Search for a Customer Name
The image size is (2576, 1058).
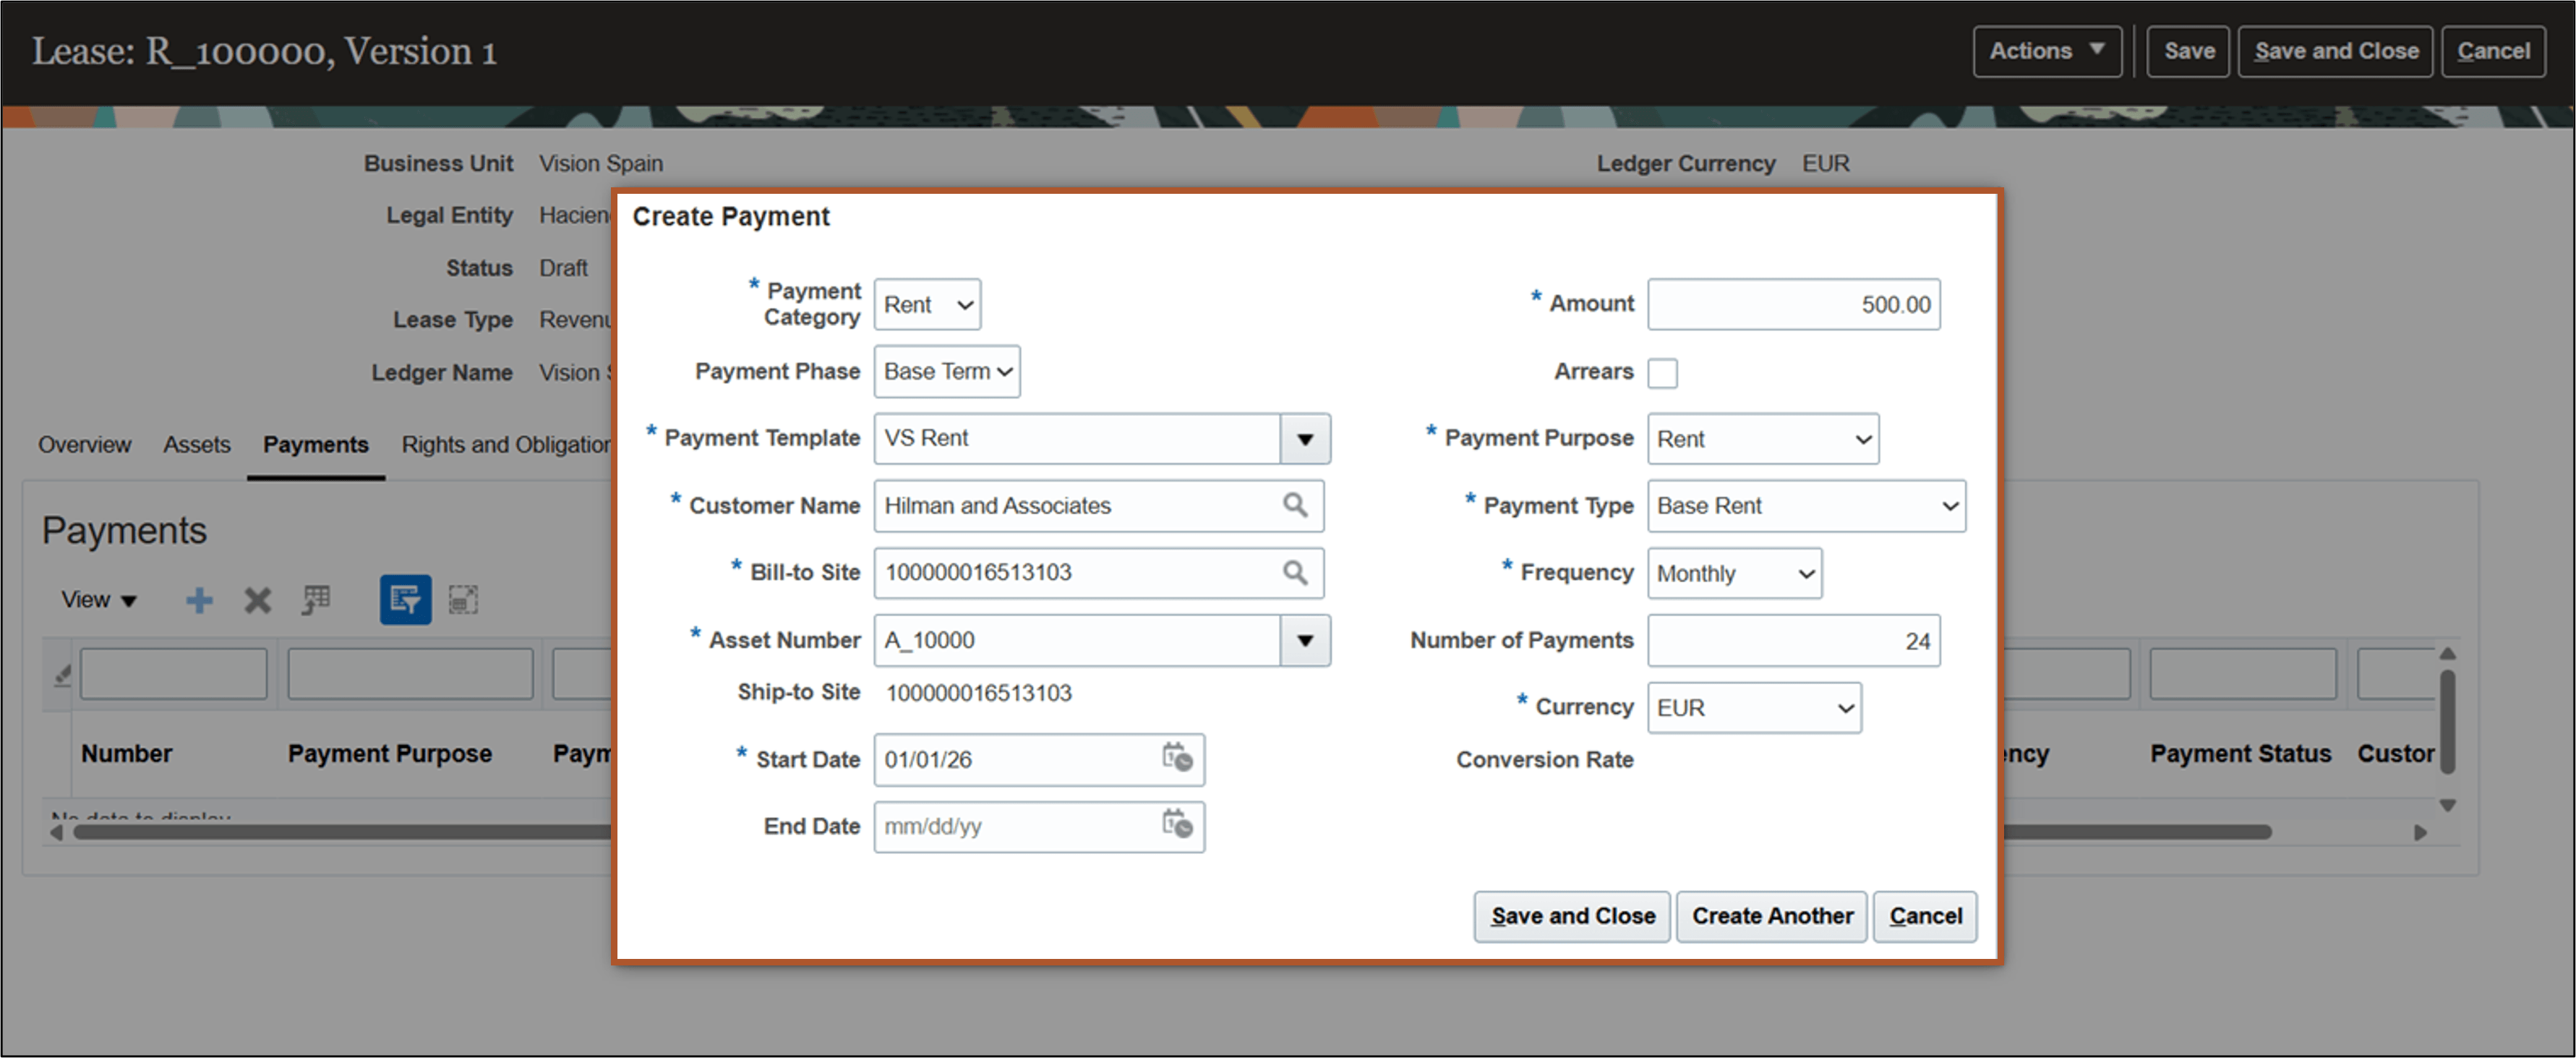click(1296, 506)
